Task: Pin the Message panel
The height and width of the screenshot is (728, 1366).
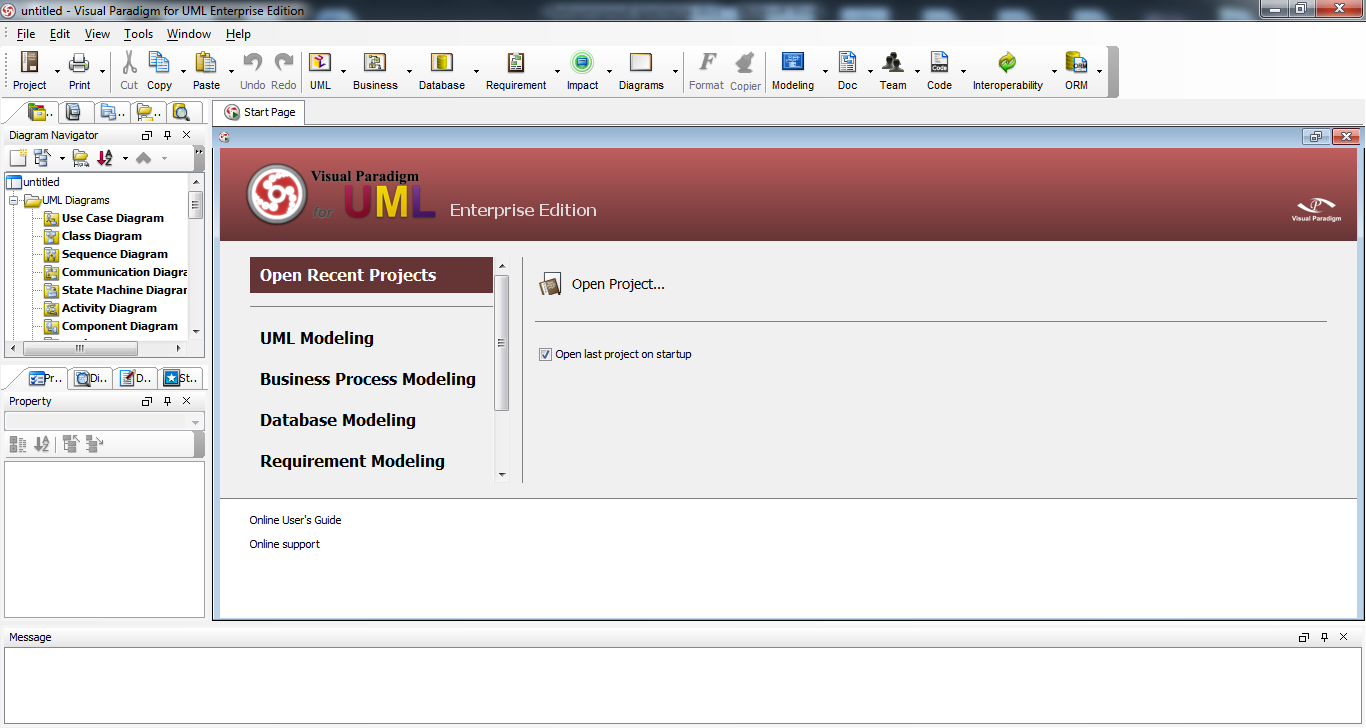Action: pos(1324,637)
